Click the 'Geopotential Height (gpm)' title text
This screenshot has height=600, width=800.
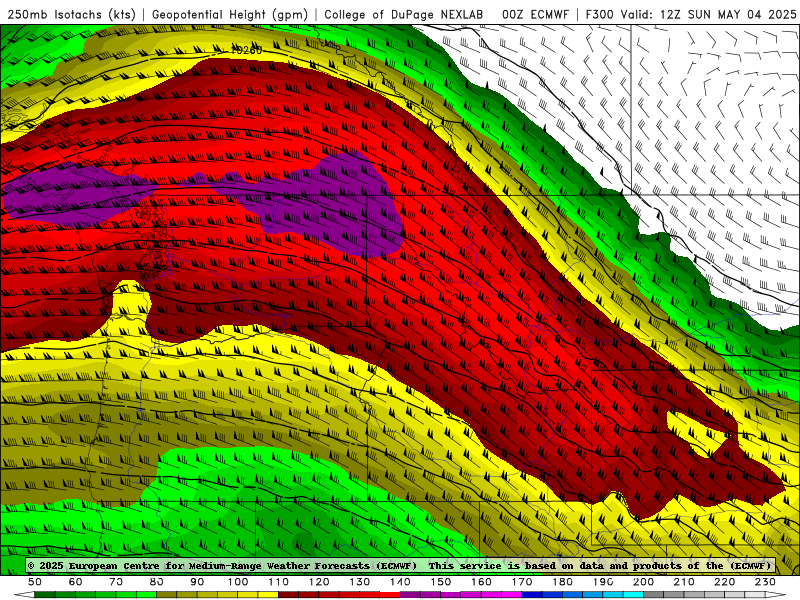(x=230, y=14)
